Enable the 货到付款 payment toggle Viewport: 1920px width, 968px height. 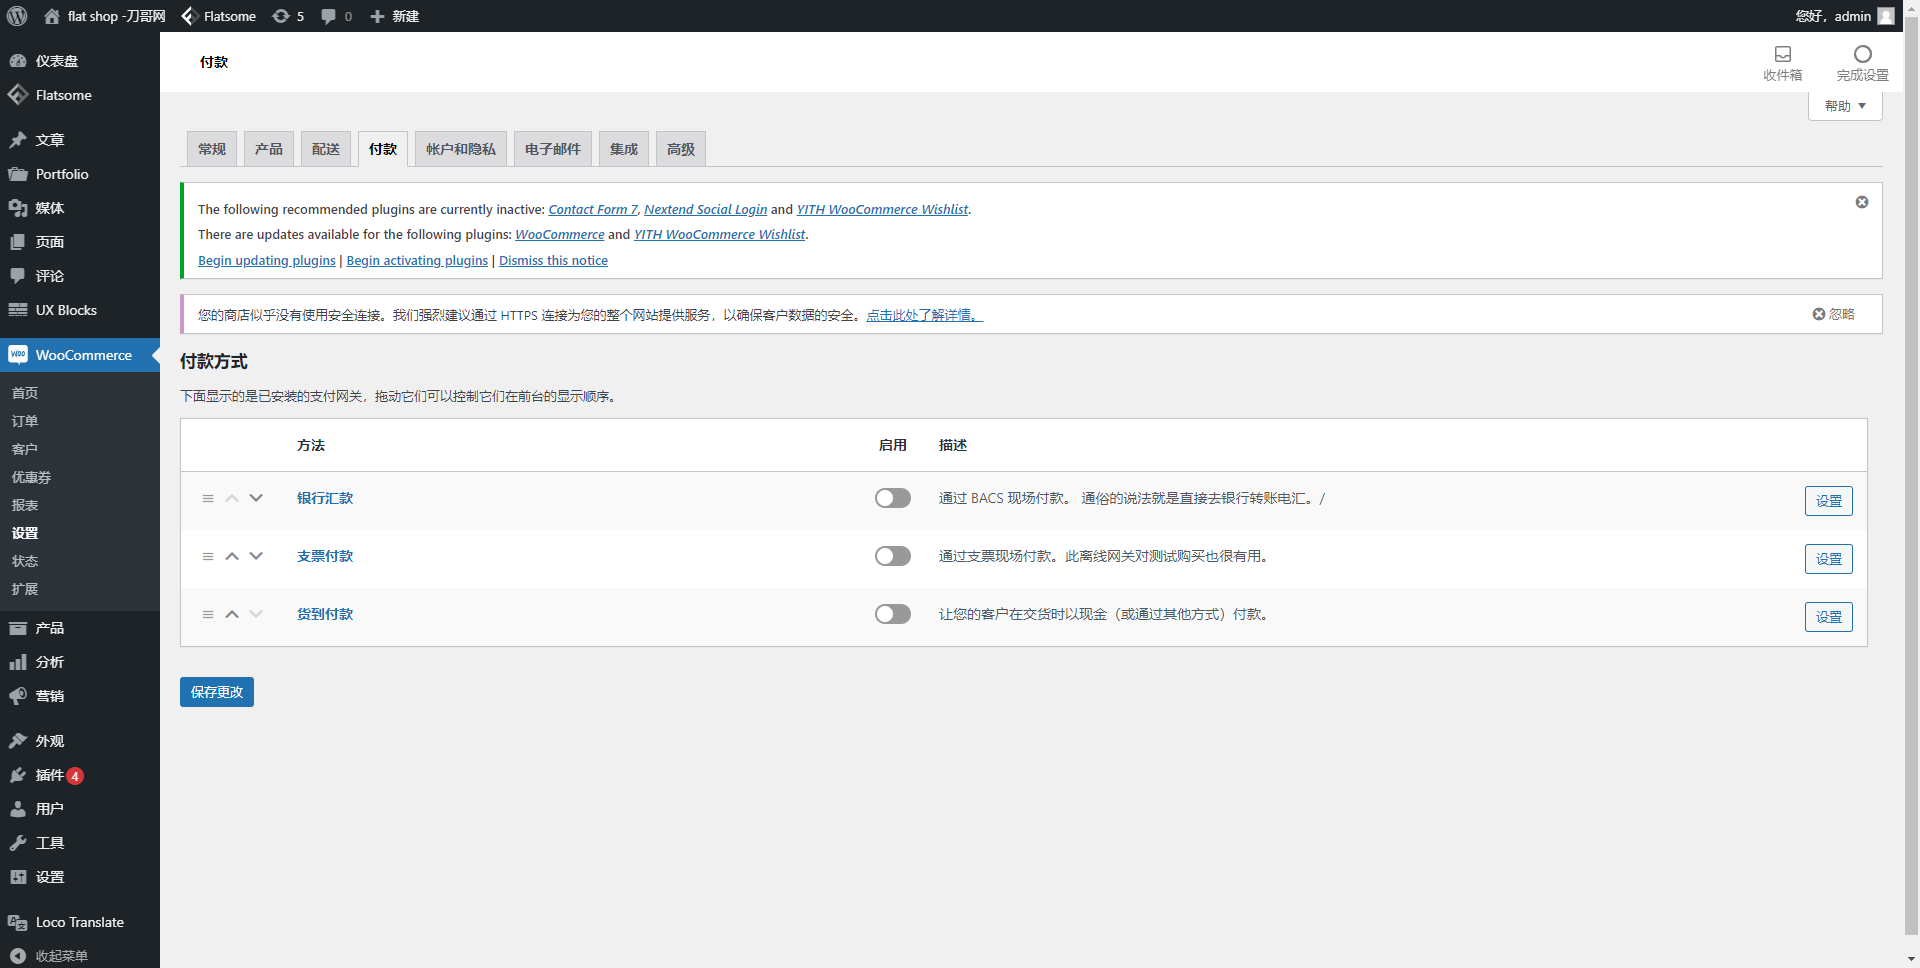coord(892,614)
